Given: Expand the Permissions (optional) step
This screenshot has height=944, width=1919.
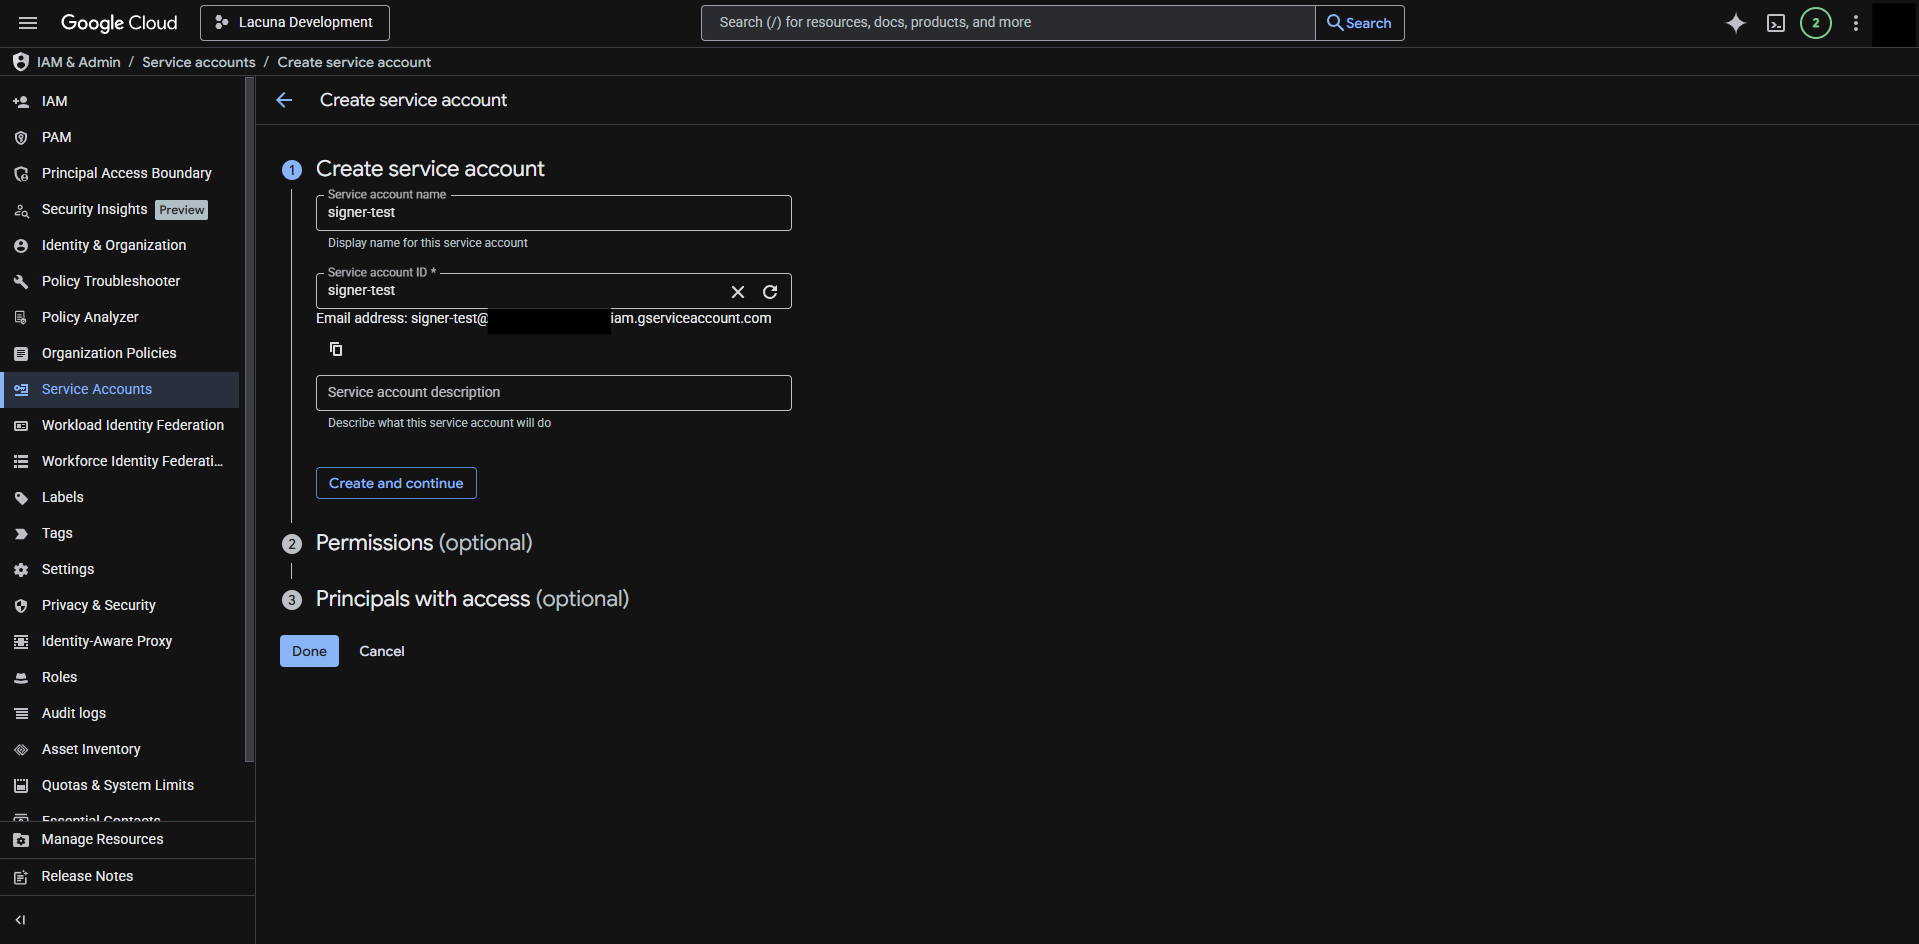Looking at the screenshot, I should click(x=424, y=543).
